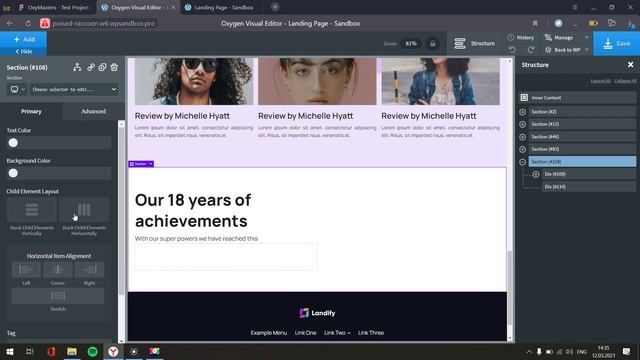Set horizontal item alignment to Right
This screenshot has height=360, width=640.
tap(89, 270)
